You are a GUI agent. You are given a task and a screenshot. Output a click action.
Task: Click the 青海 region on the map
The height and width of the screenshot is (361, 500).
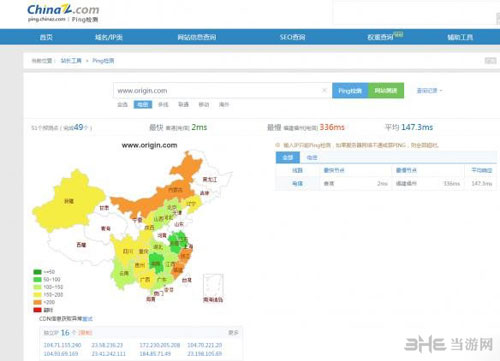105,229
